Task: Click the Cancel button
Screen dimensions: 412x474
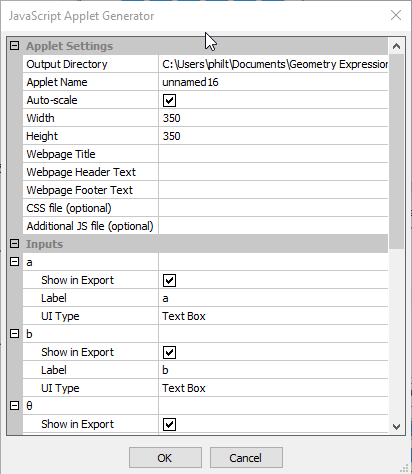Action: click(x=246, y=458)
